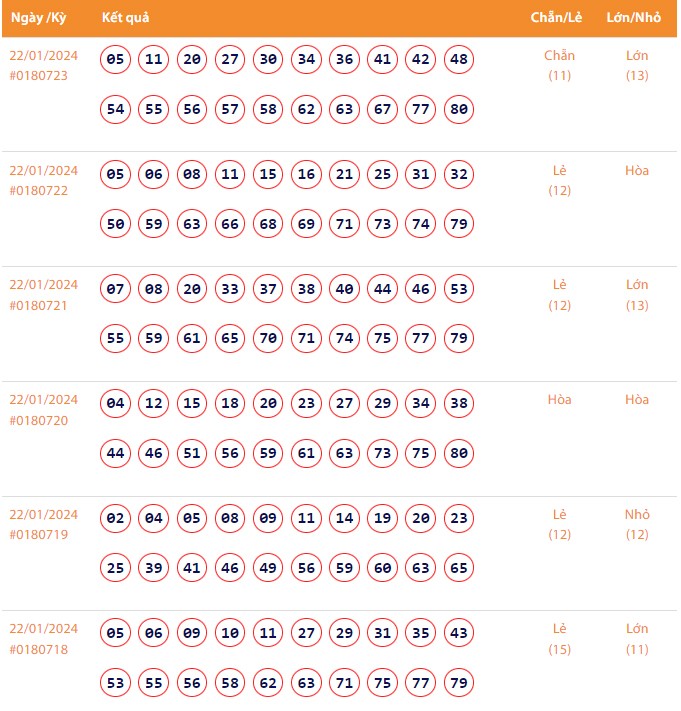Click the draw ID #0180720
Screen dimensions: 681x711
[39, 420]
